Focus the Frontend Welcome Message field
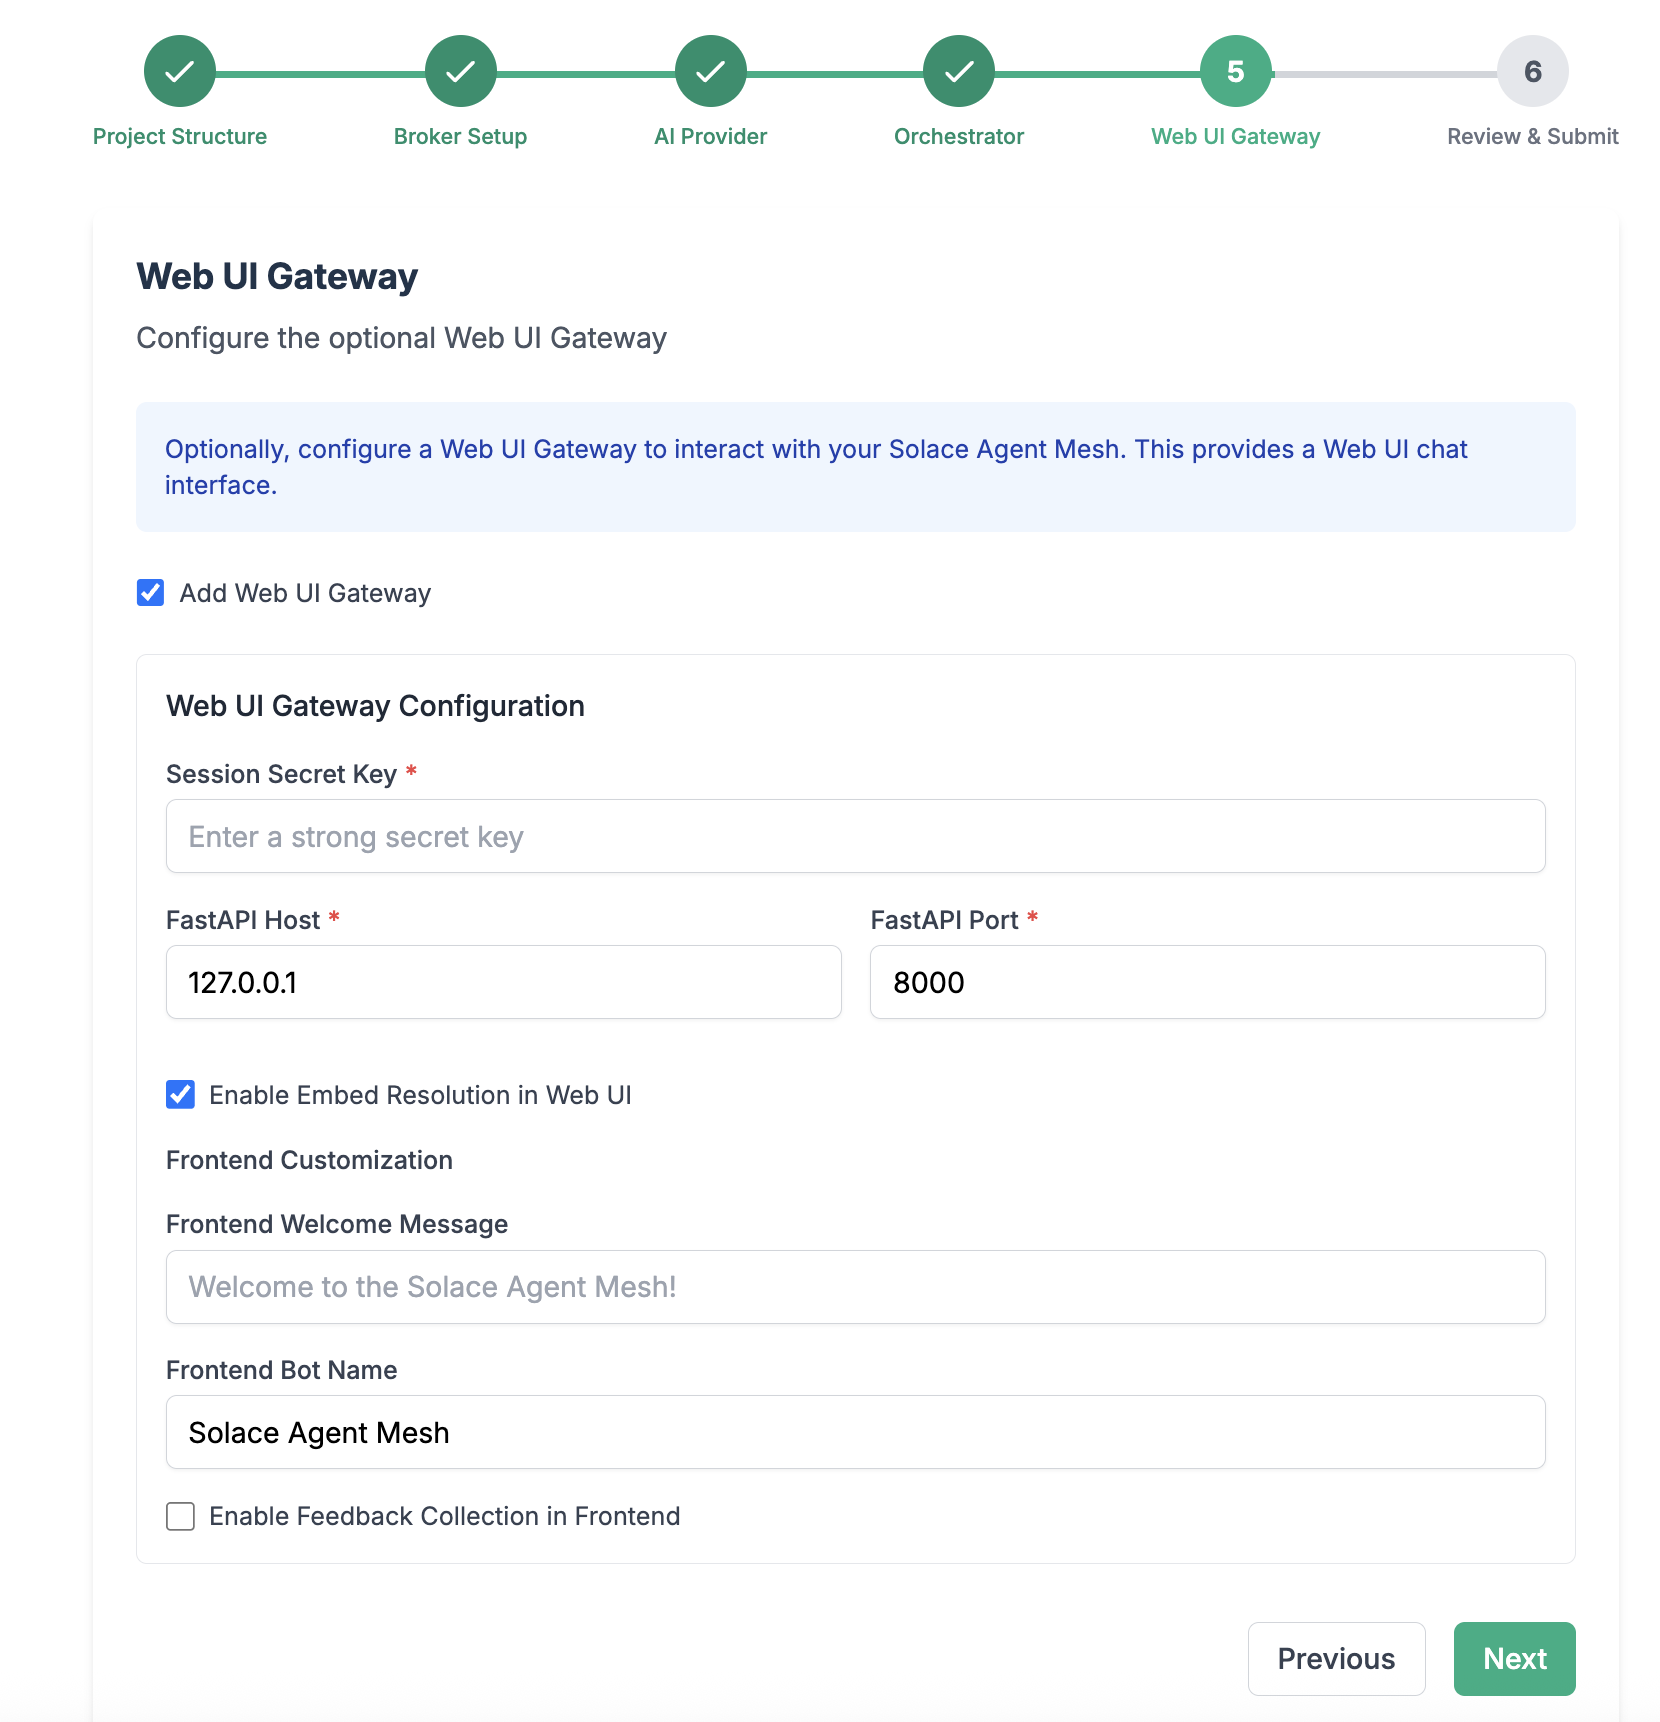The height and width of the screenshot is (1722, 1660). [855, 1287]
